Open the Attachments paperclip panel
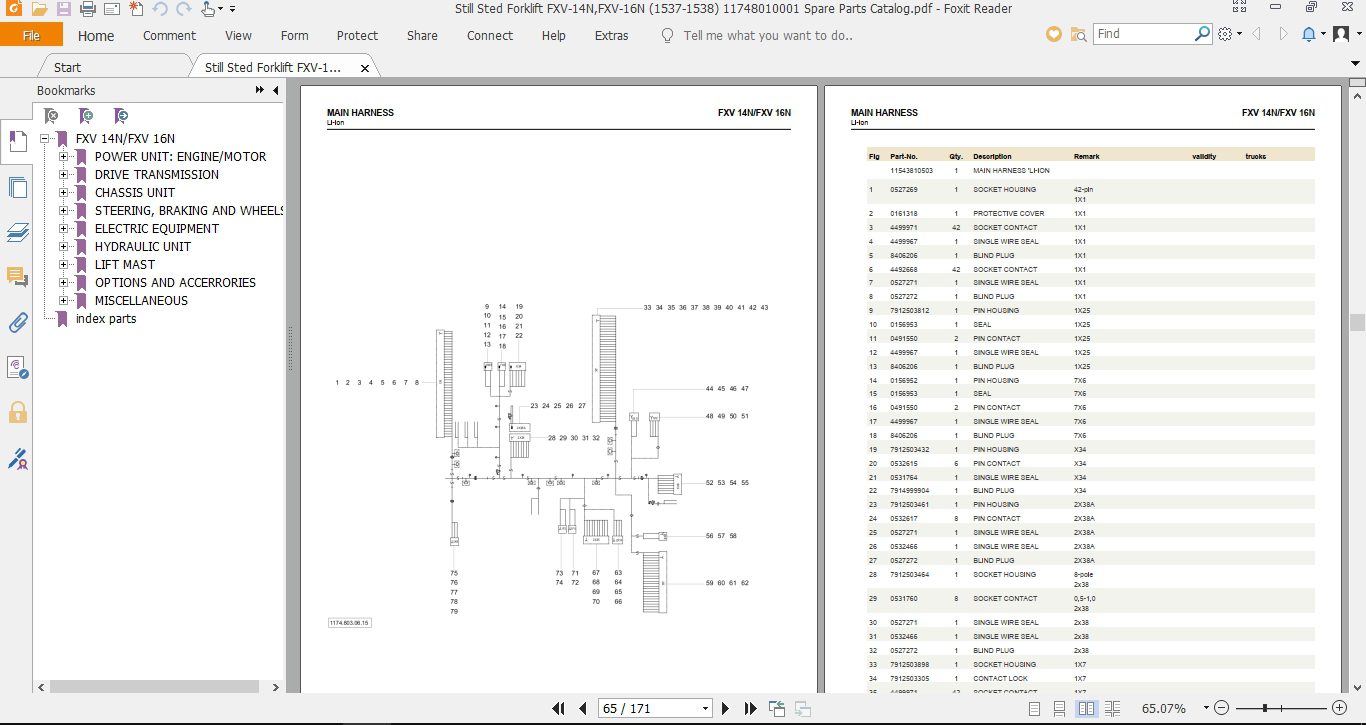 17,322
